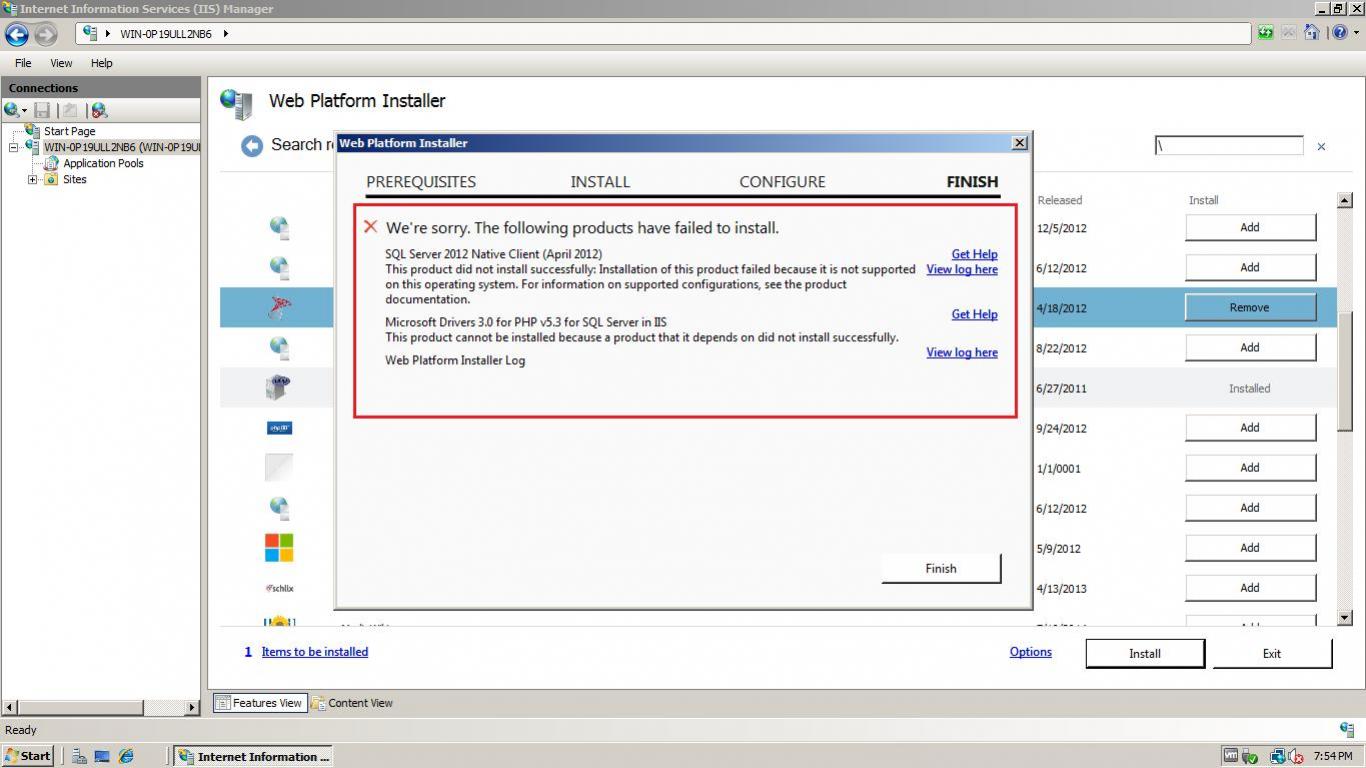Click the Install column header
The width and height of the screenshot is (1366, 768).
pos(1203,200)
